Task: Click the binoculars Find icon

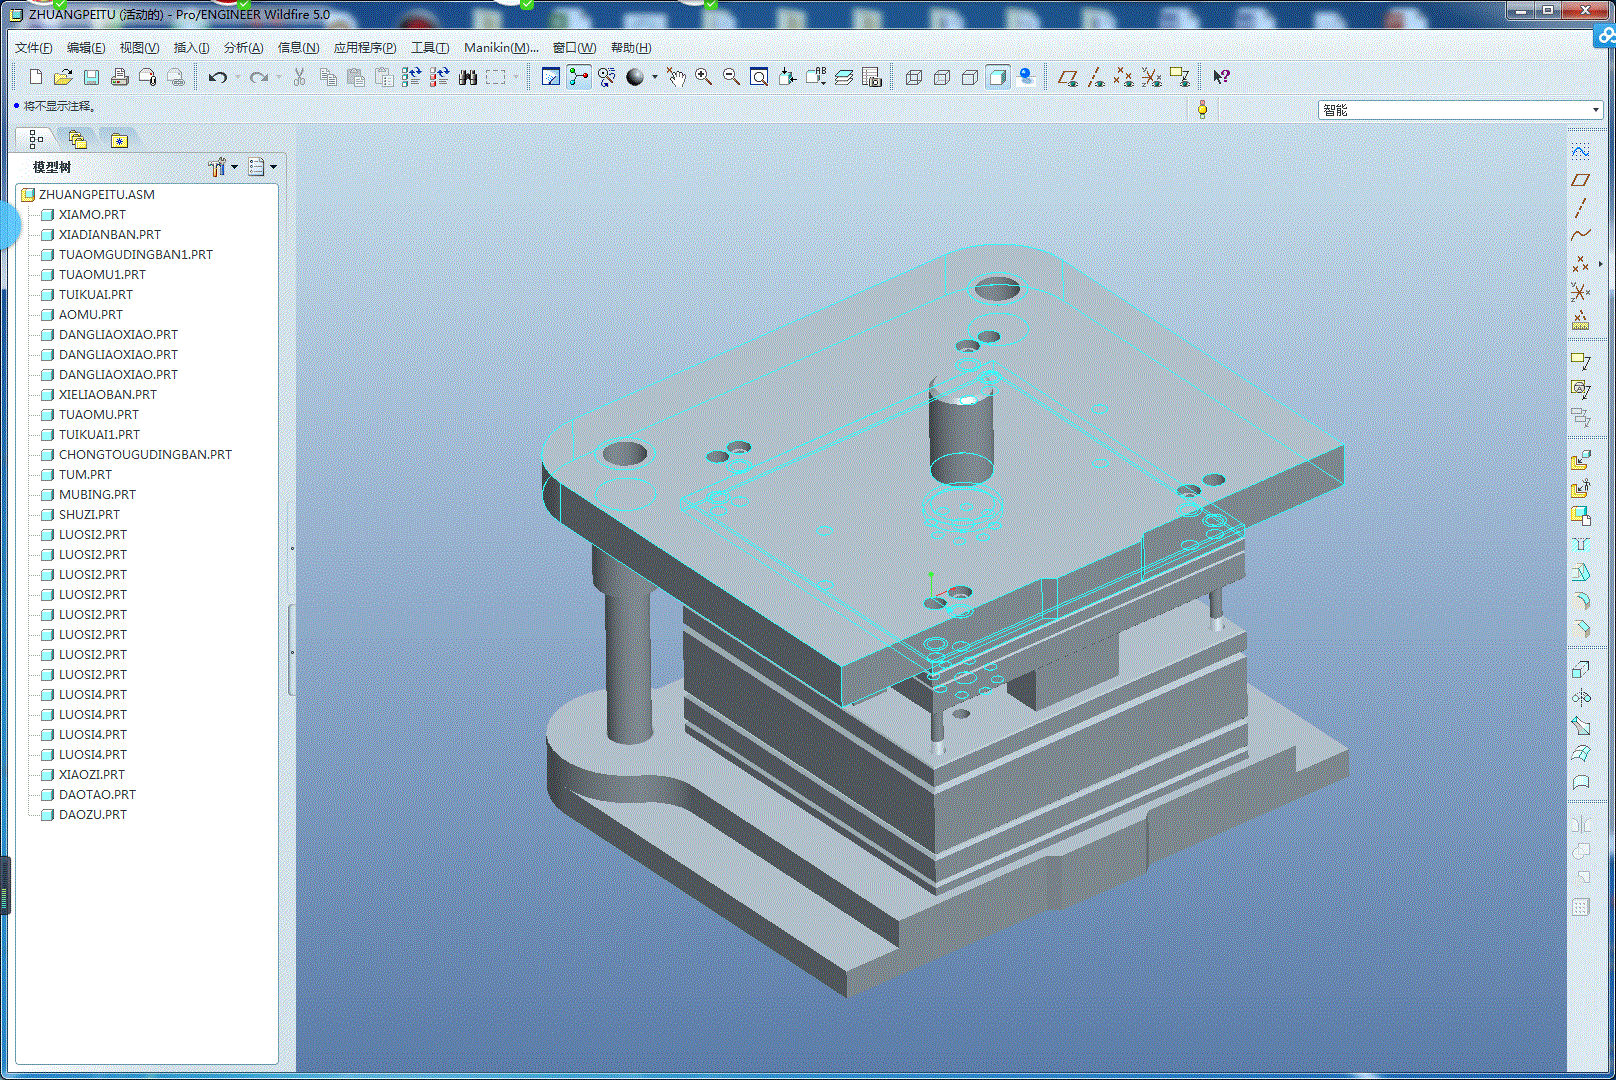Action: pyautogui.click(x=468, y=77)
